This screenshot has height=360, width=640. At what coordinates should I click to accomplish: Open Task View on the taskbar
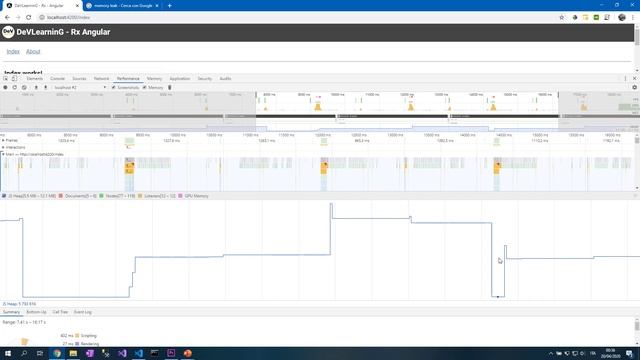pyautogui.click(x=40, y=353)
